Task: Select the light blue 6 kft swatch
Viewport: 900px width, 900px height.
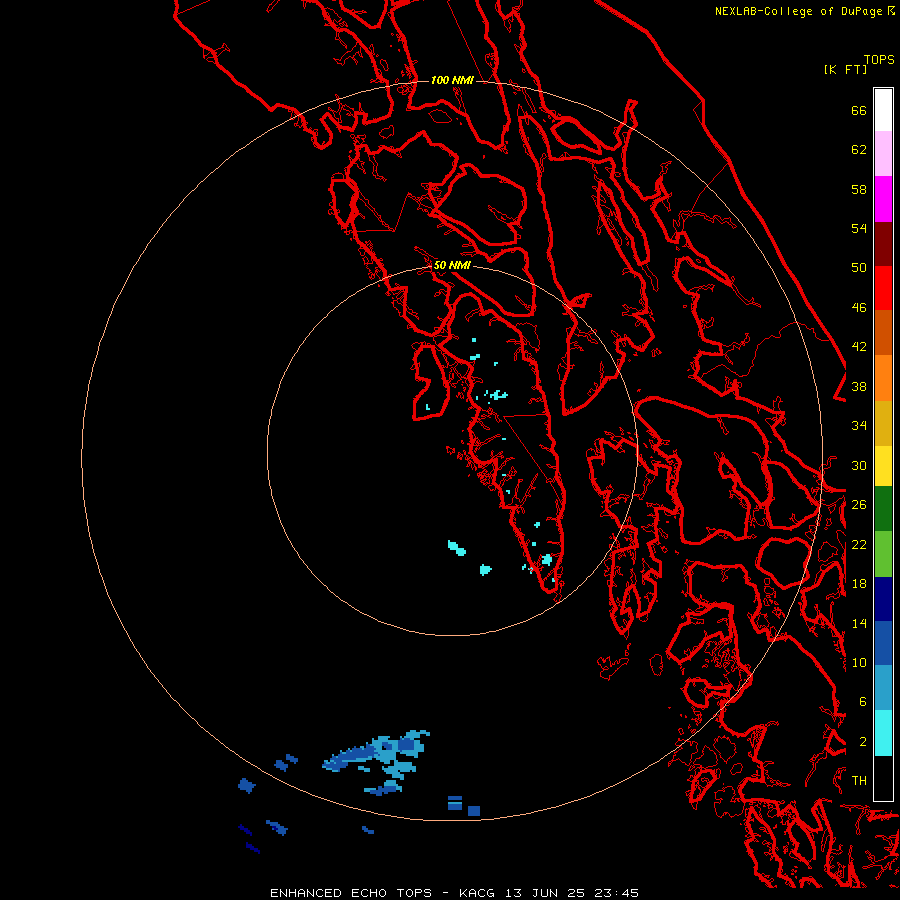Action: pos(883,688)
